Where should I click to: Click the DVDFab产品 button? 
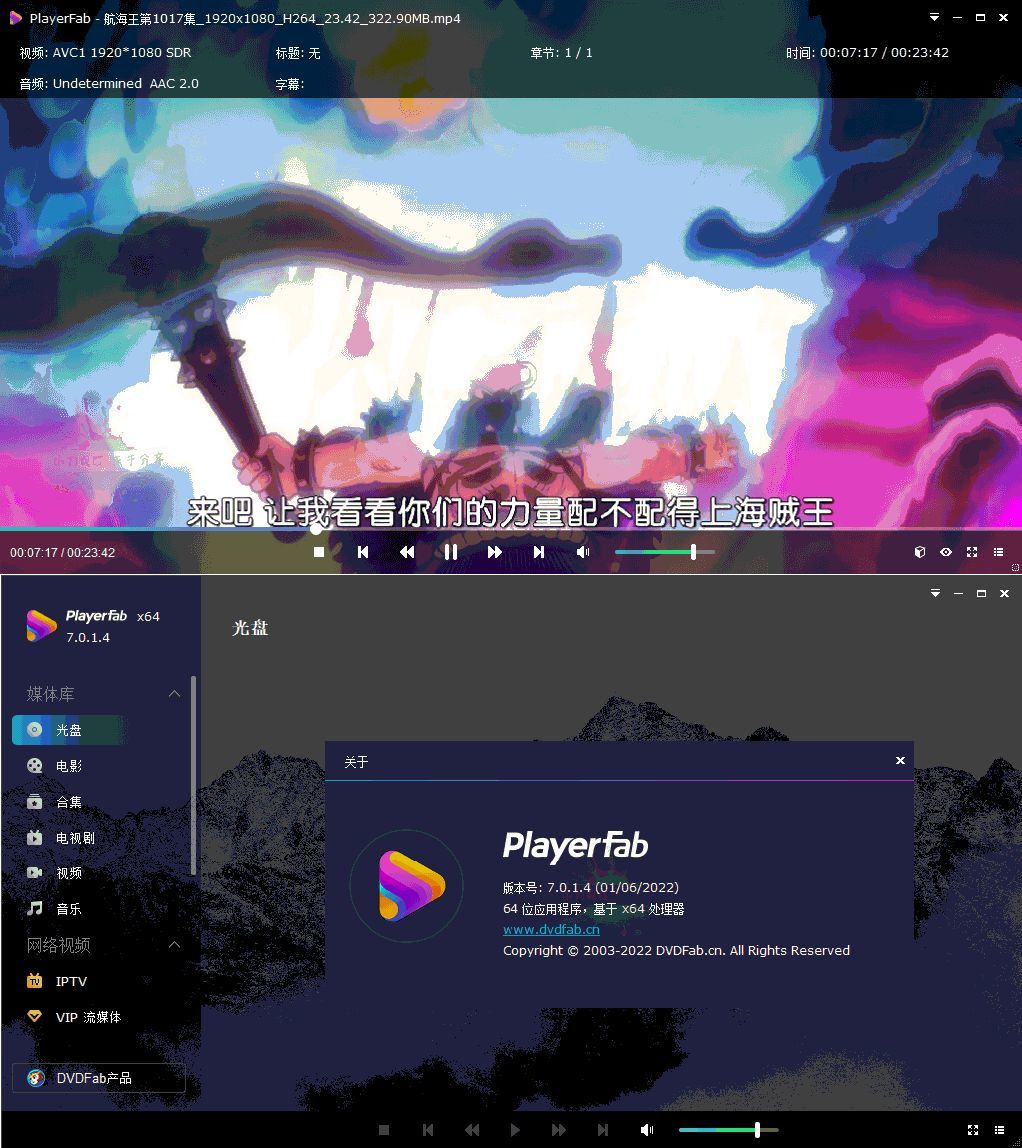point(97,1078)
